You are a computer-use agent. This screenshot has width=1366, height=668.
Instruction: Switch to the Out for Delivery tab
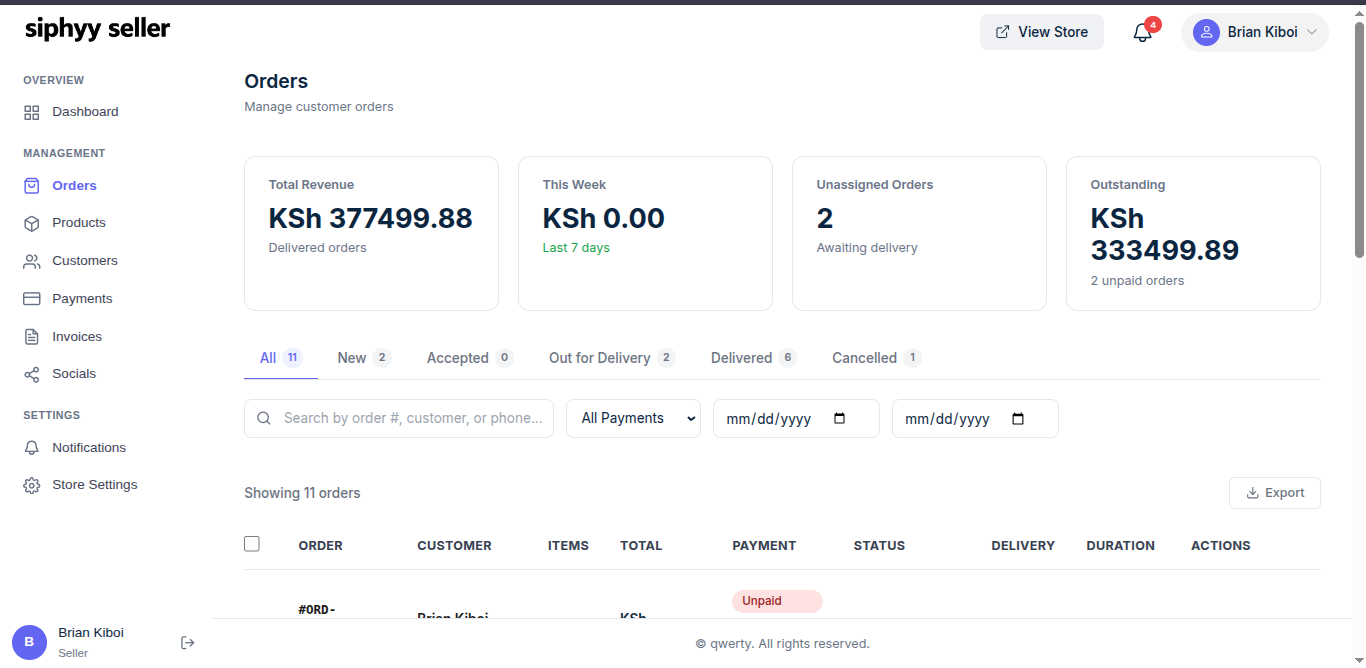pyautogui.click(x=612, y=358)
